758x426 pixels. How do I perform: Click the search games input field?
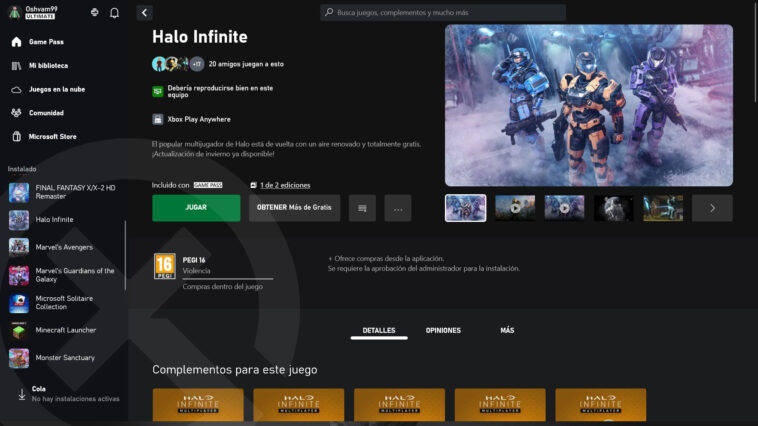[x=443, y=13]
